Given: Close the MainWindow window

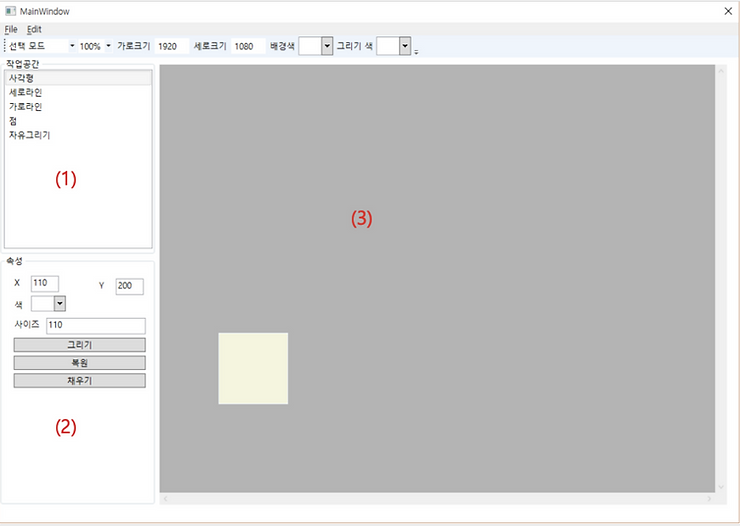Looking at the screenshot, I should pos(728,11).
